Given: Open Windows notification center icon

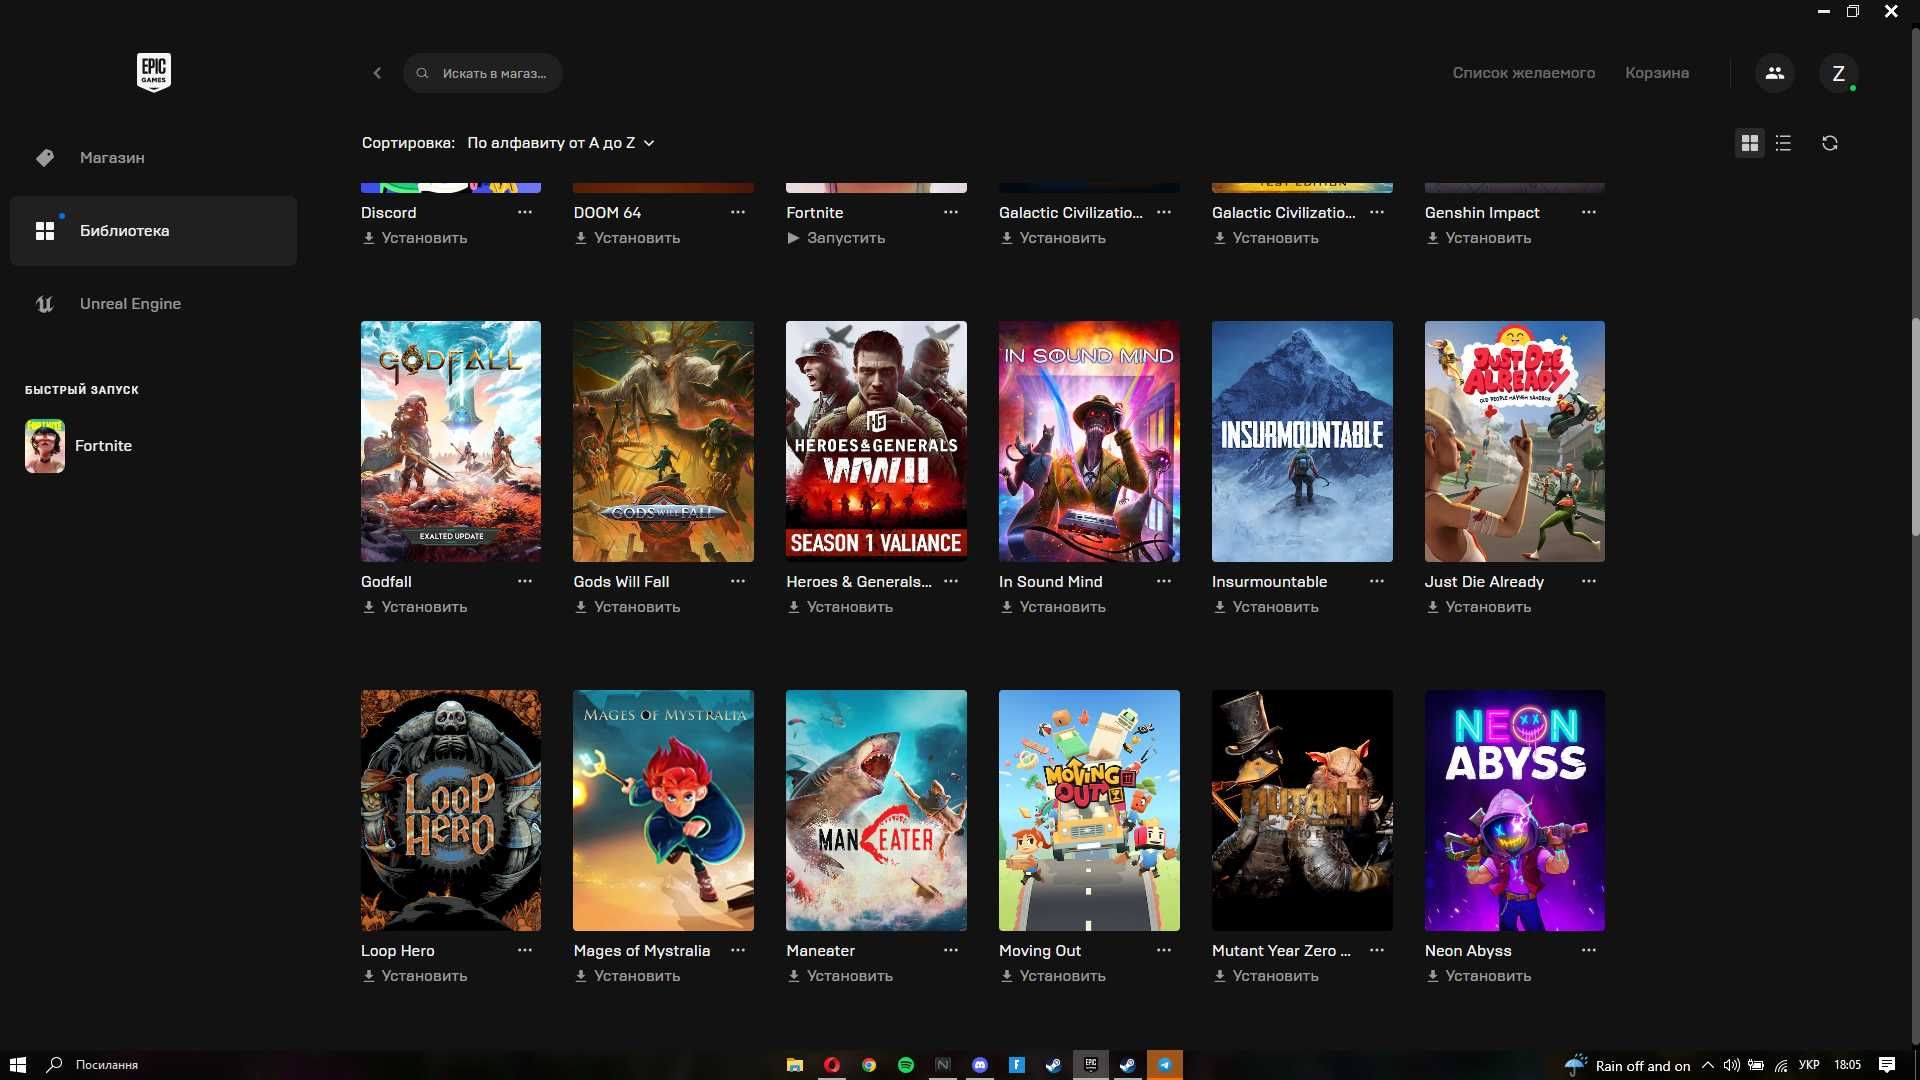Looking at the screenshot, I should [1887, 1065].
